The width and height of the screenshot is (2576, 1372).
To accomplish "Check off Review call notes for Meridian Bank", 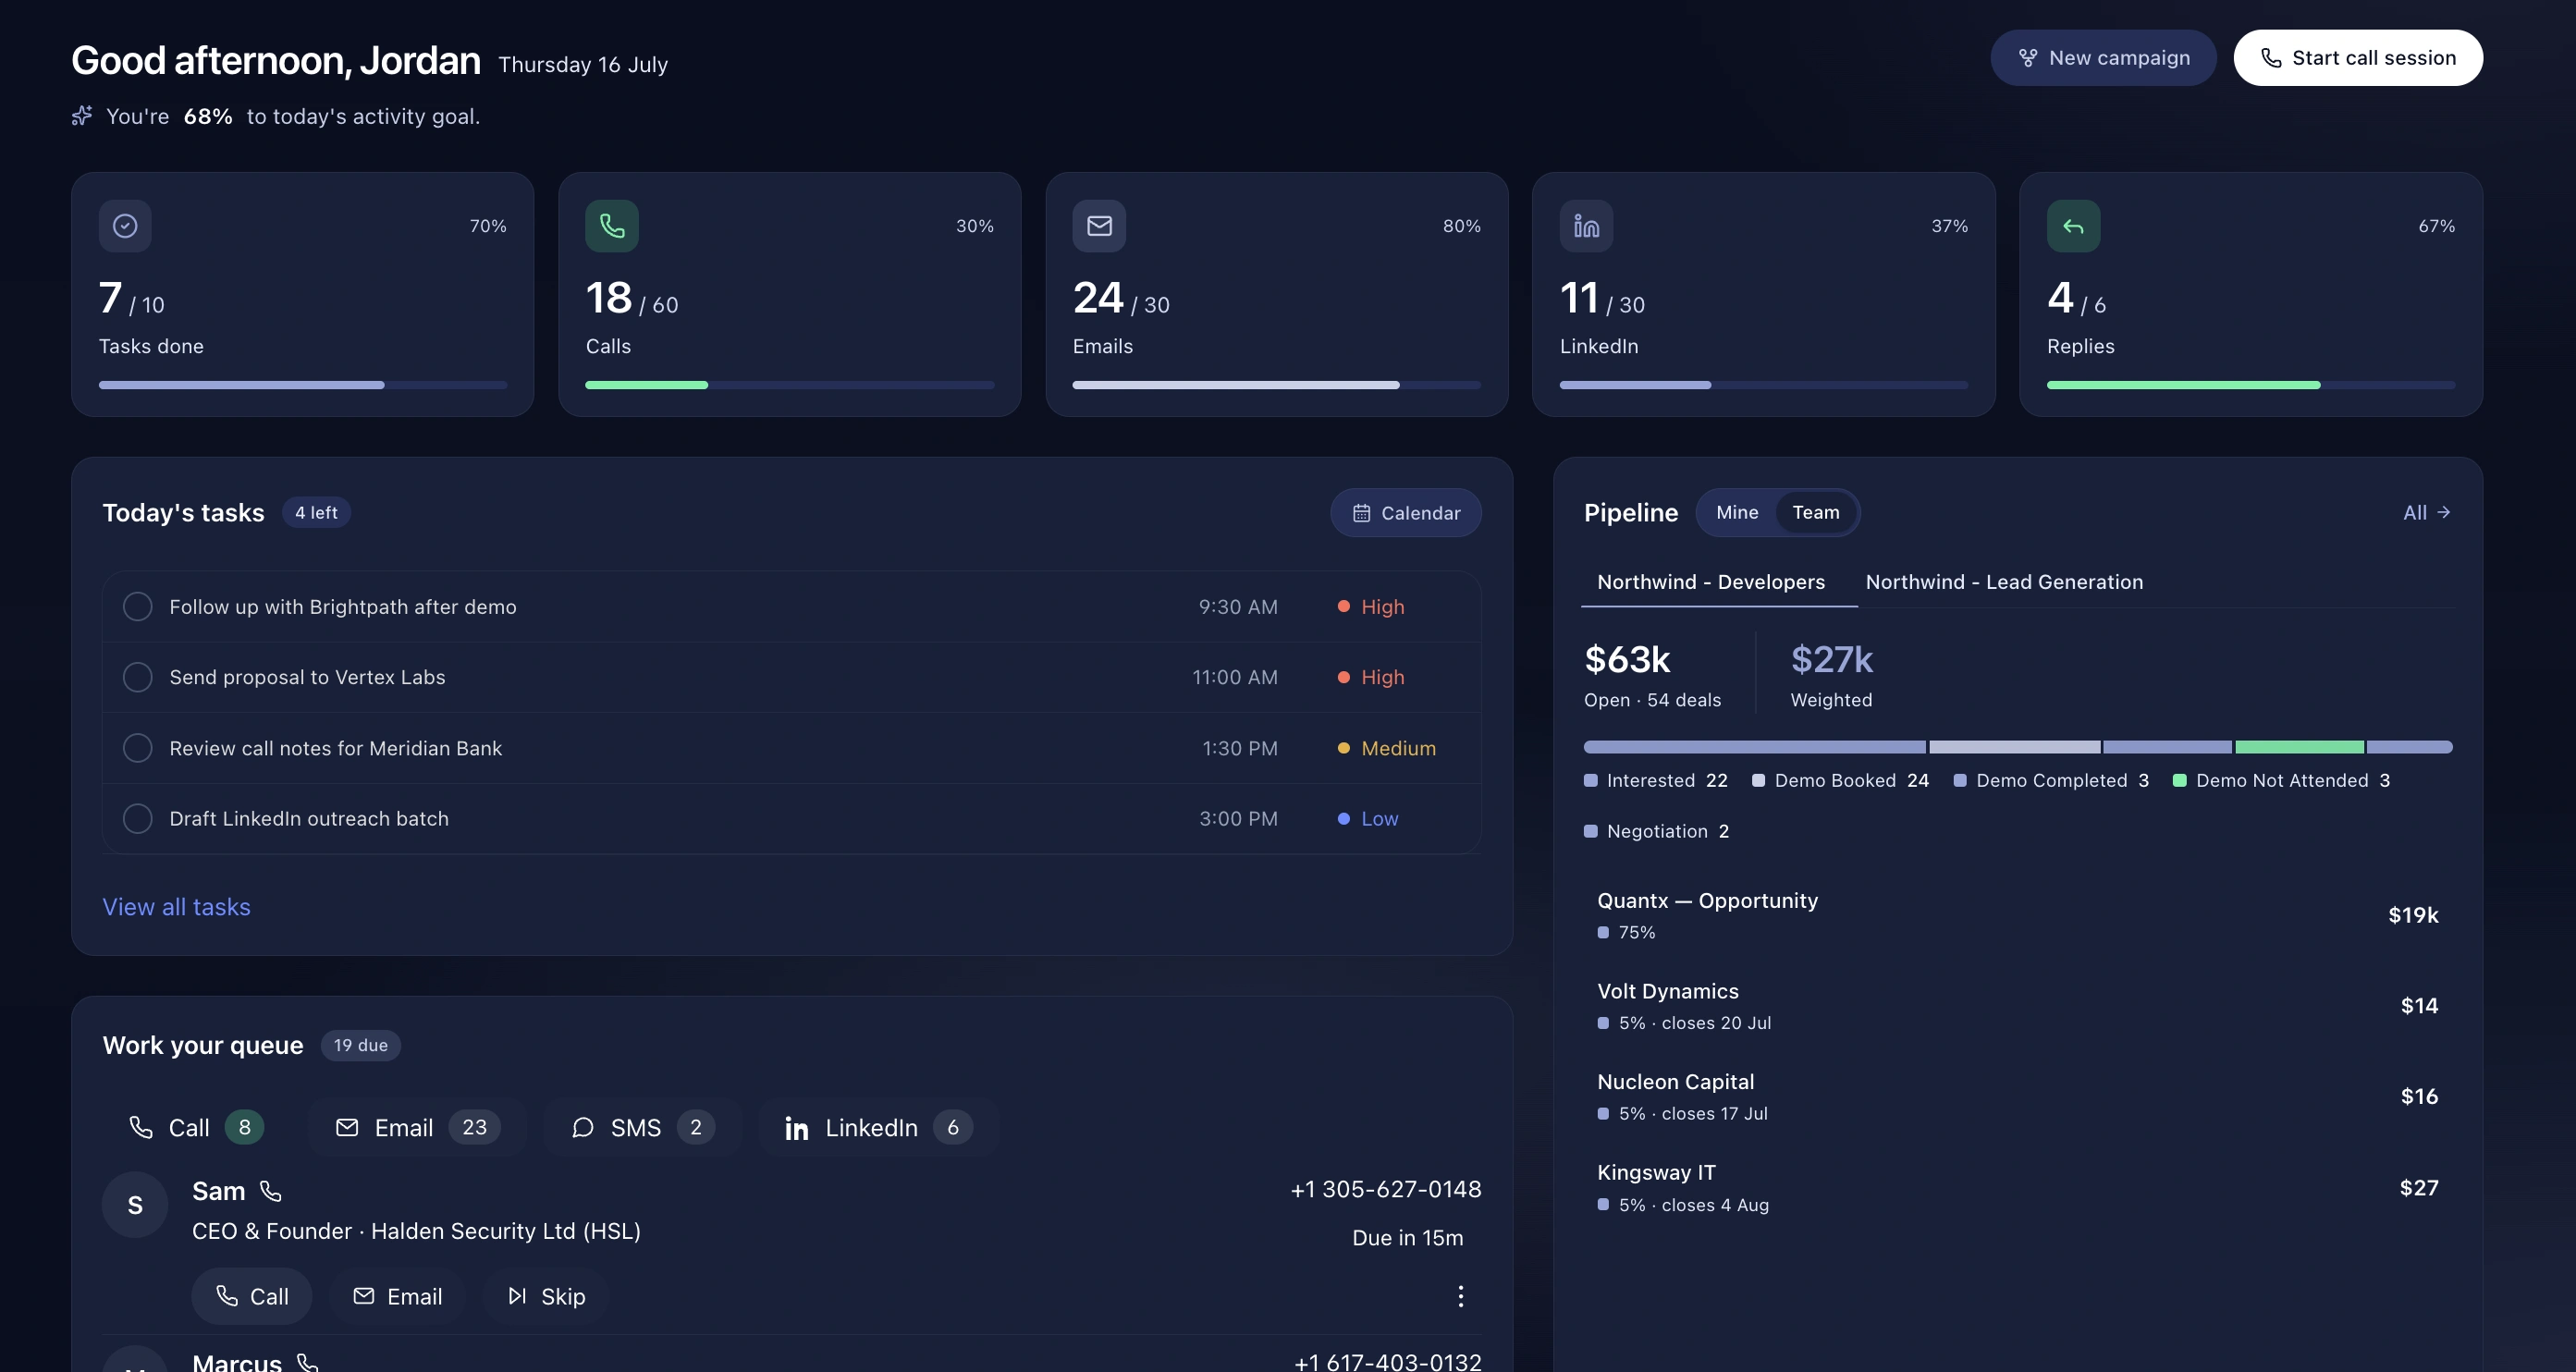I will (138, 748).
